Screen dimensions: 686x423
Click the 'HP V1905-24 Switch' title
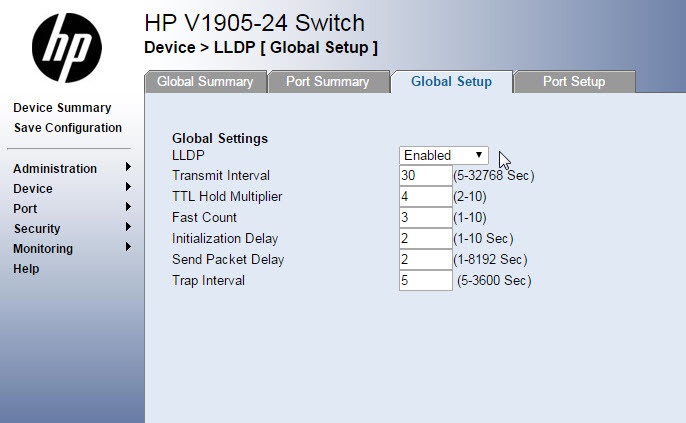tap(254, 23)
